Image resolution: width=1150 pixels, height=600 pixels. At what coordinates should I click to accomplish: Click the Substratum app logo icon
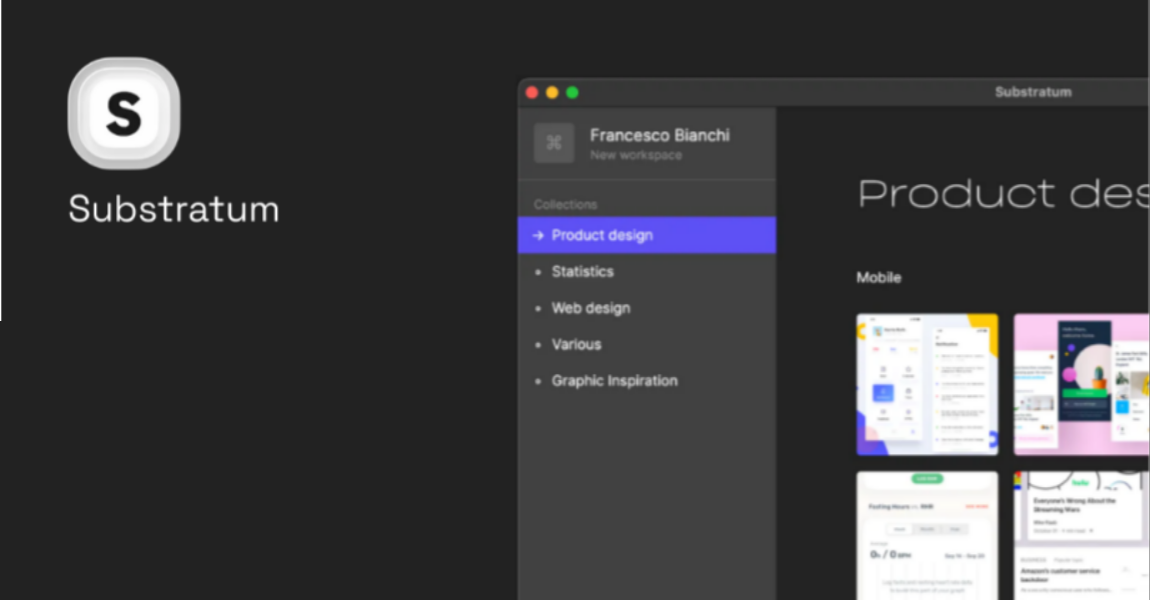(124, 114)
